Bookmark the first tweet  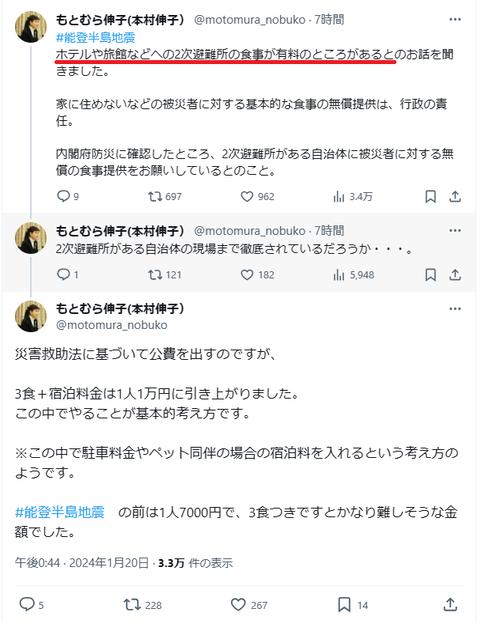pyautogui.click(x=430, y=196)
